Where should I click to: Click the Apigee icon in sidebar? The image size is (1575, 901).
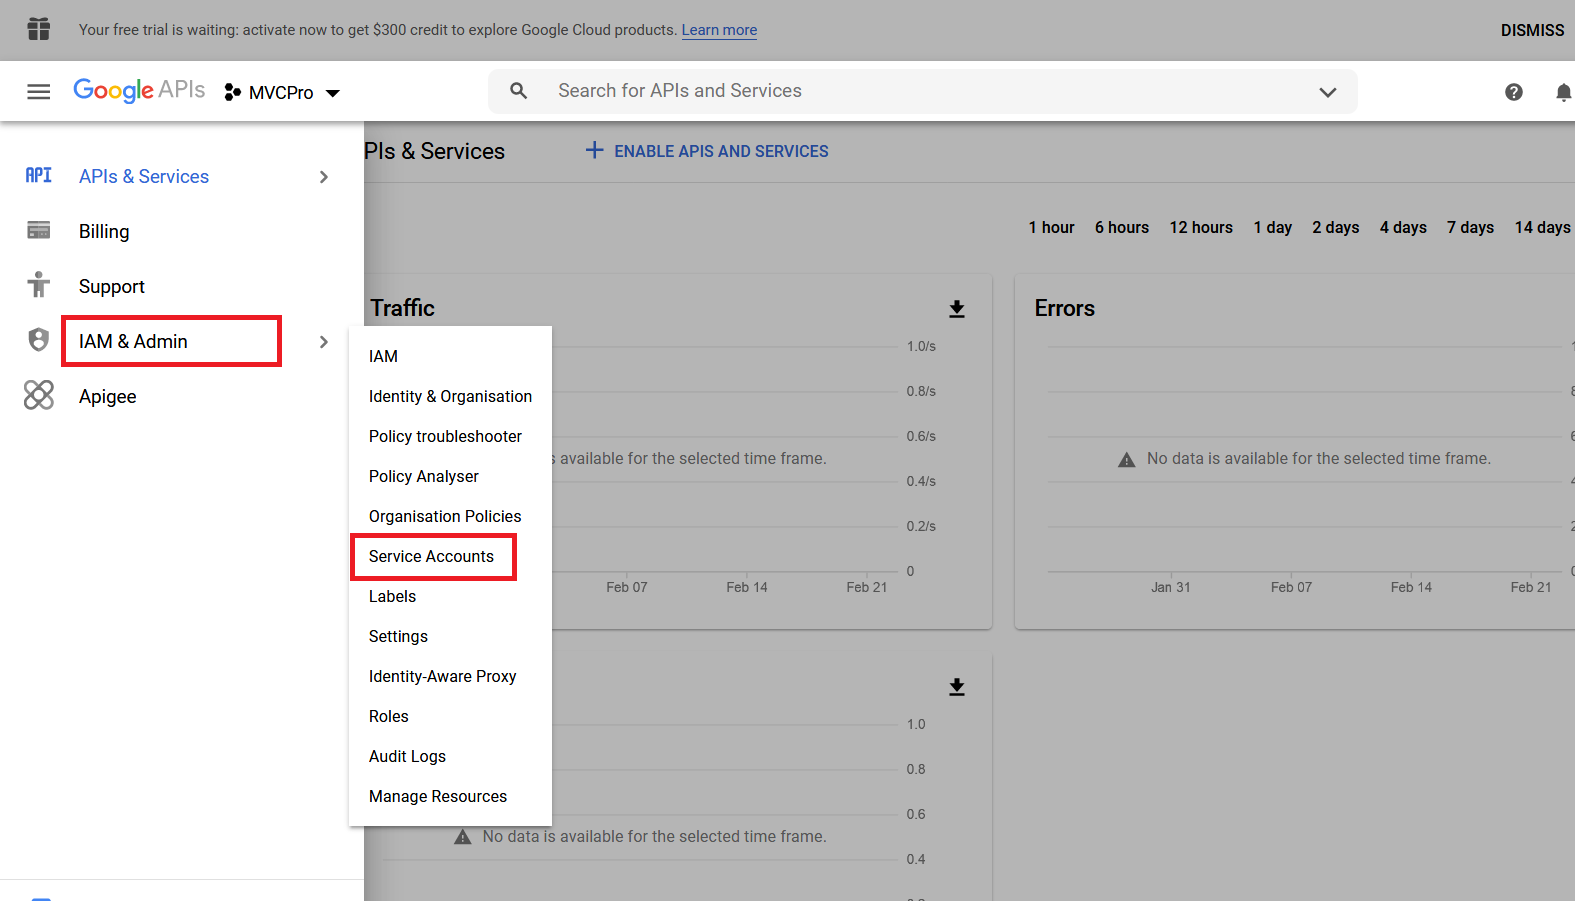point(39,396)
